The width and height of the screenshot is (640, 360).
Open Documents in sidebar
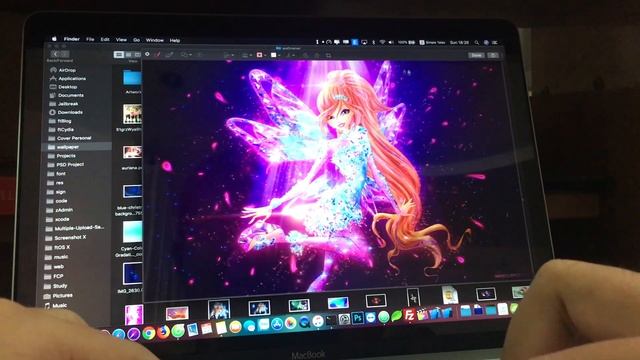click(67, 95)
